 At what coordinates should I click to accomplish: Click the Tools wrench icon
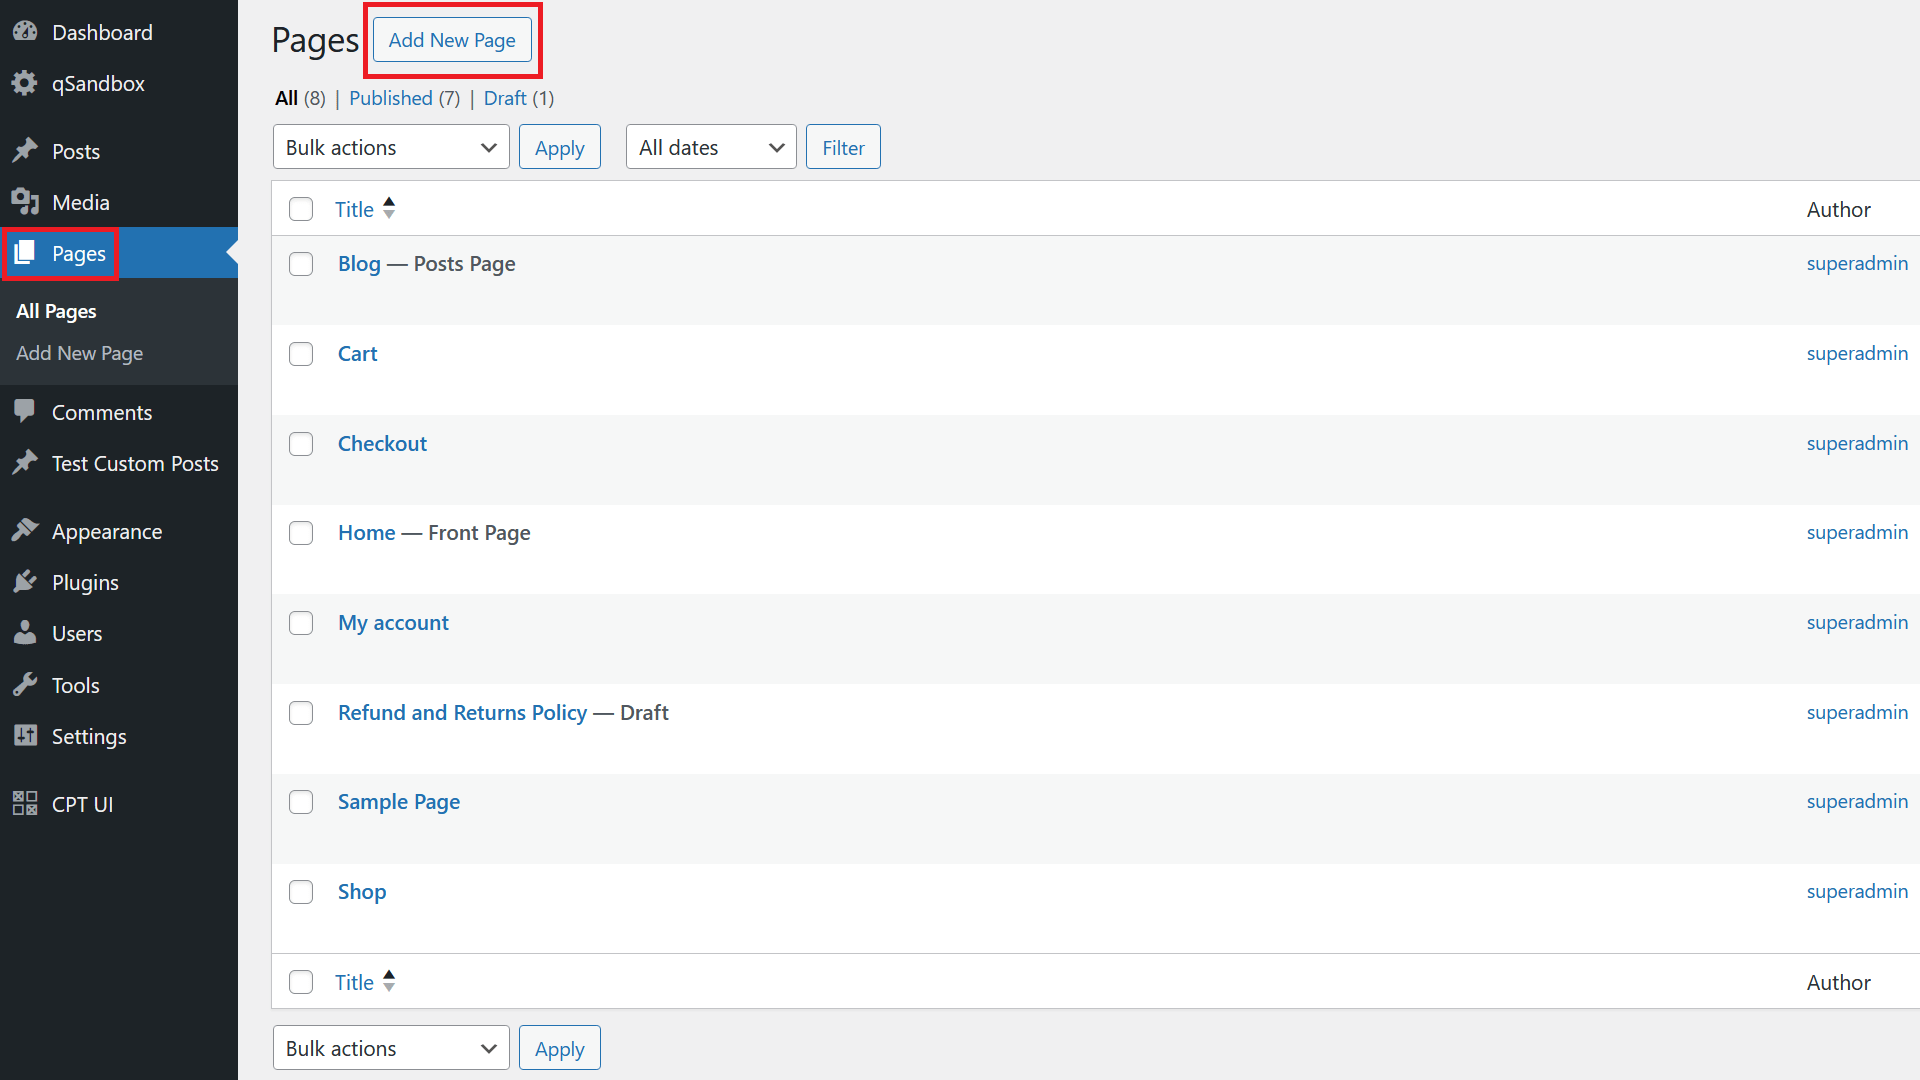click(25, 685)
